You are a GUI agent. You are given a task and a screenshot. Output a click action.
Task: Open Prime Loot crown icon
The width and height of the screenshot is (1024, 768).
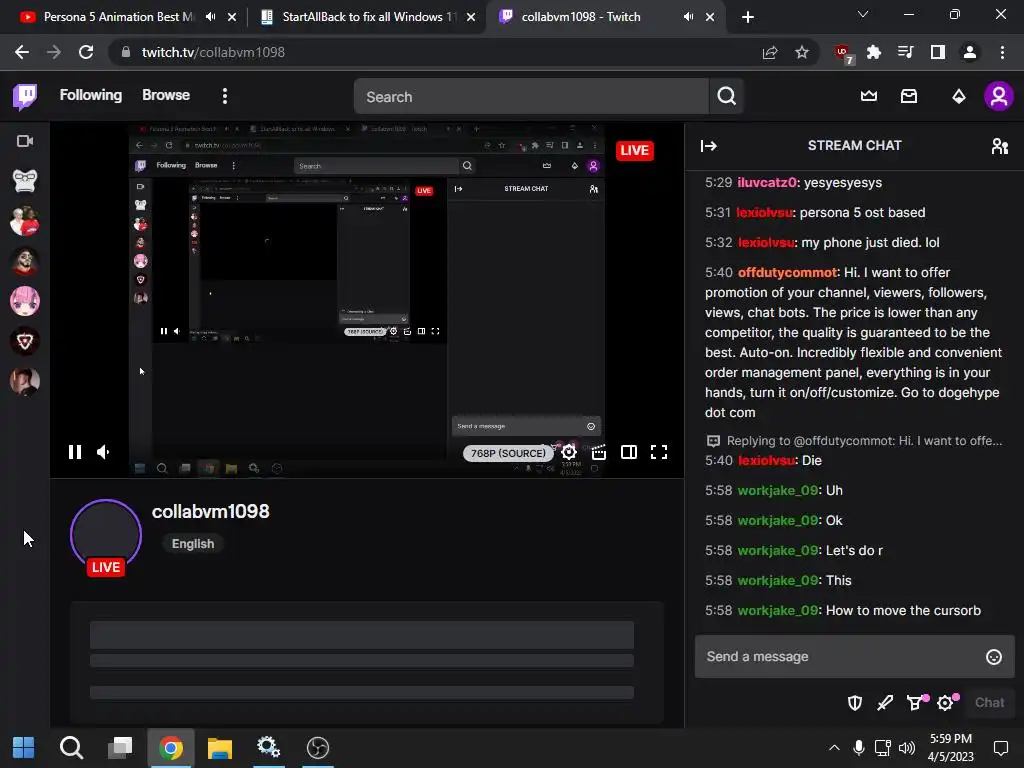(869, 96)
